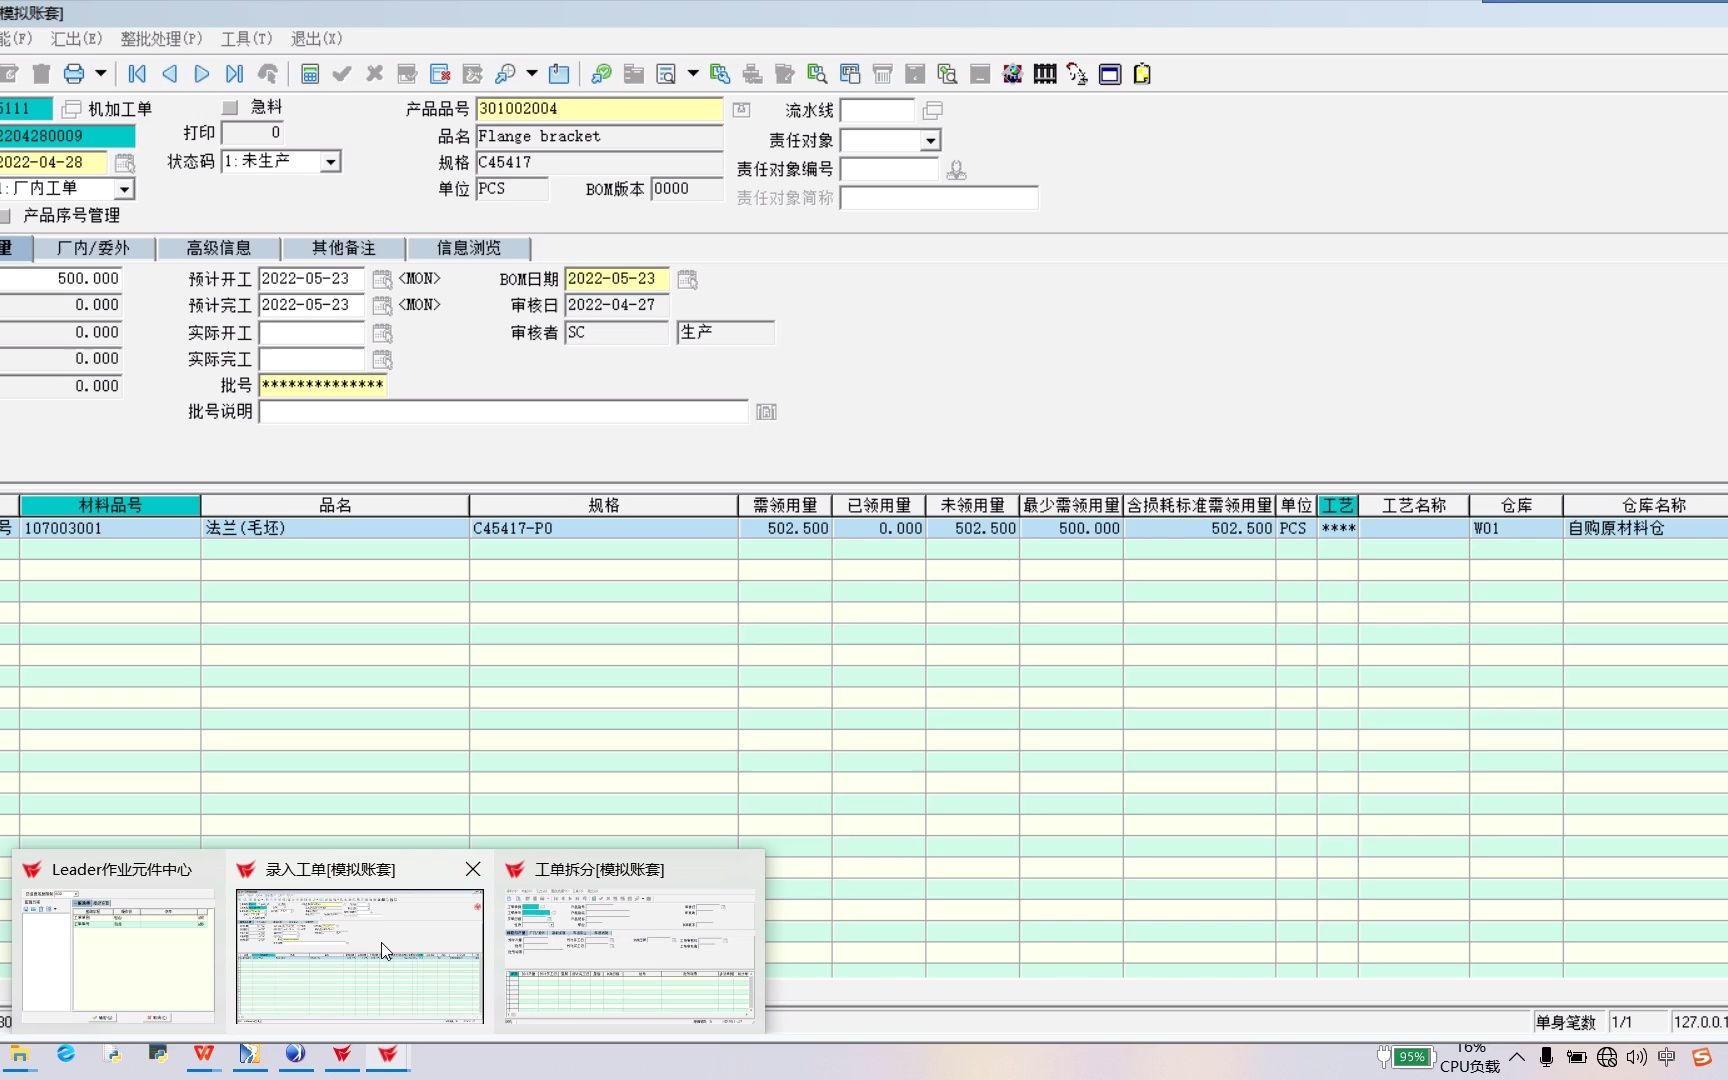Click the green refresh search icon
Screen dimensions: 1728x1080
pyautogui.click(x=601, y=74)
